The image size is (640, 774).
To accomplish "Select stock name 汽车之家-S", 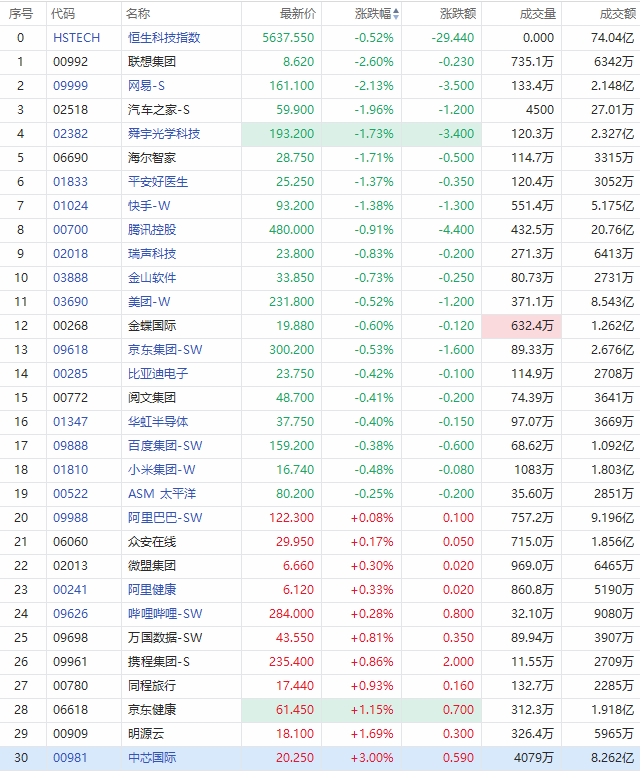I will tap(159, 110).
